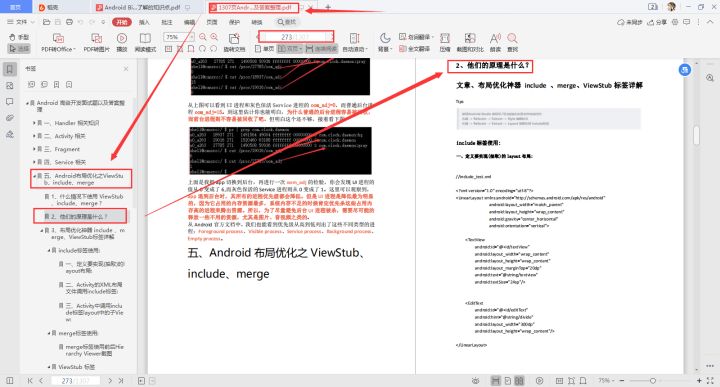
Task: Toggle eye protection mode in status bar
Action: tap(475, 381)
